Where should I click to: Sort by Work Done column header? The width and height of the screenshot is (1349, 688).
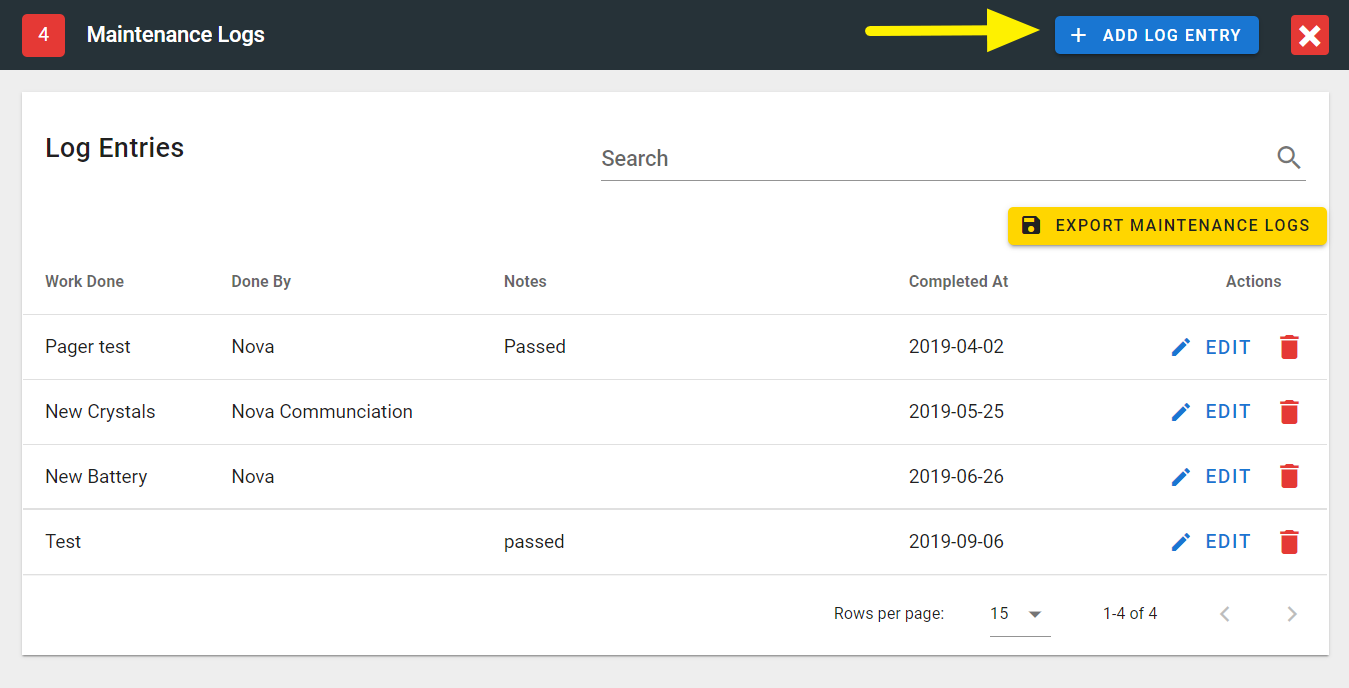(x=85, y=282)
